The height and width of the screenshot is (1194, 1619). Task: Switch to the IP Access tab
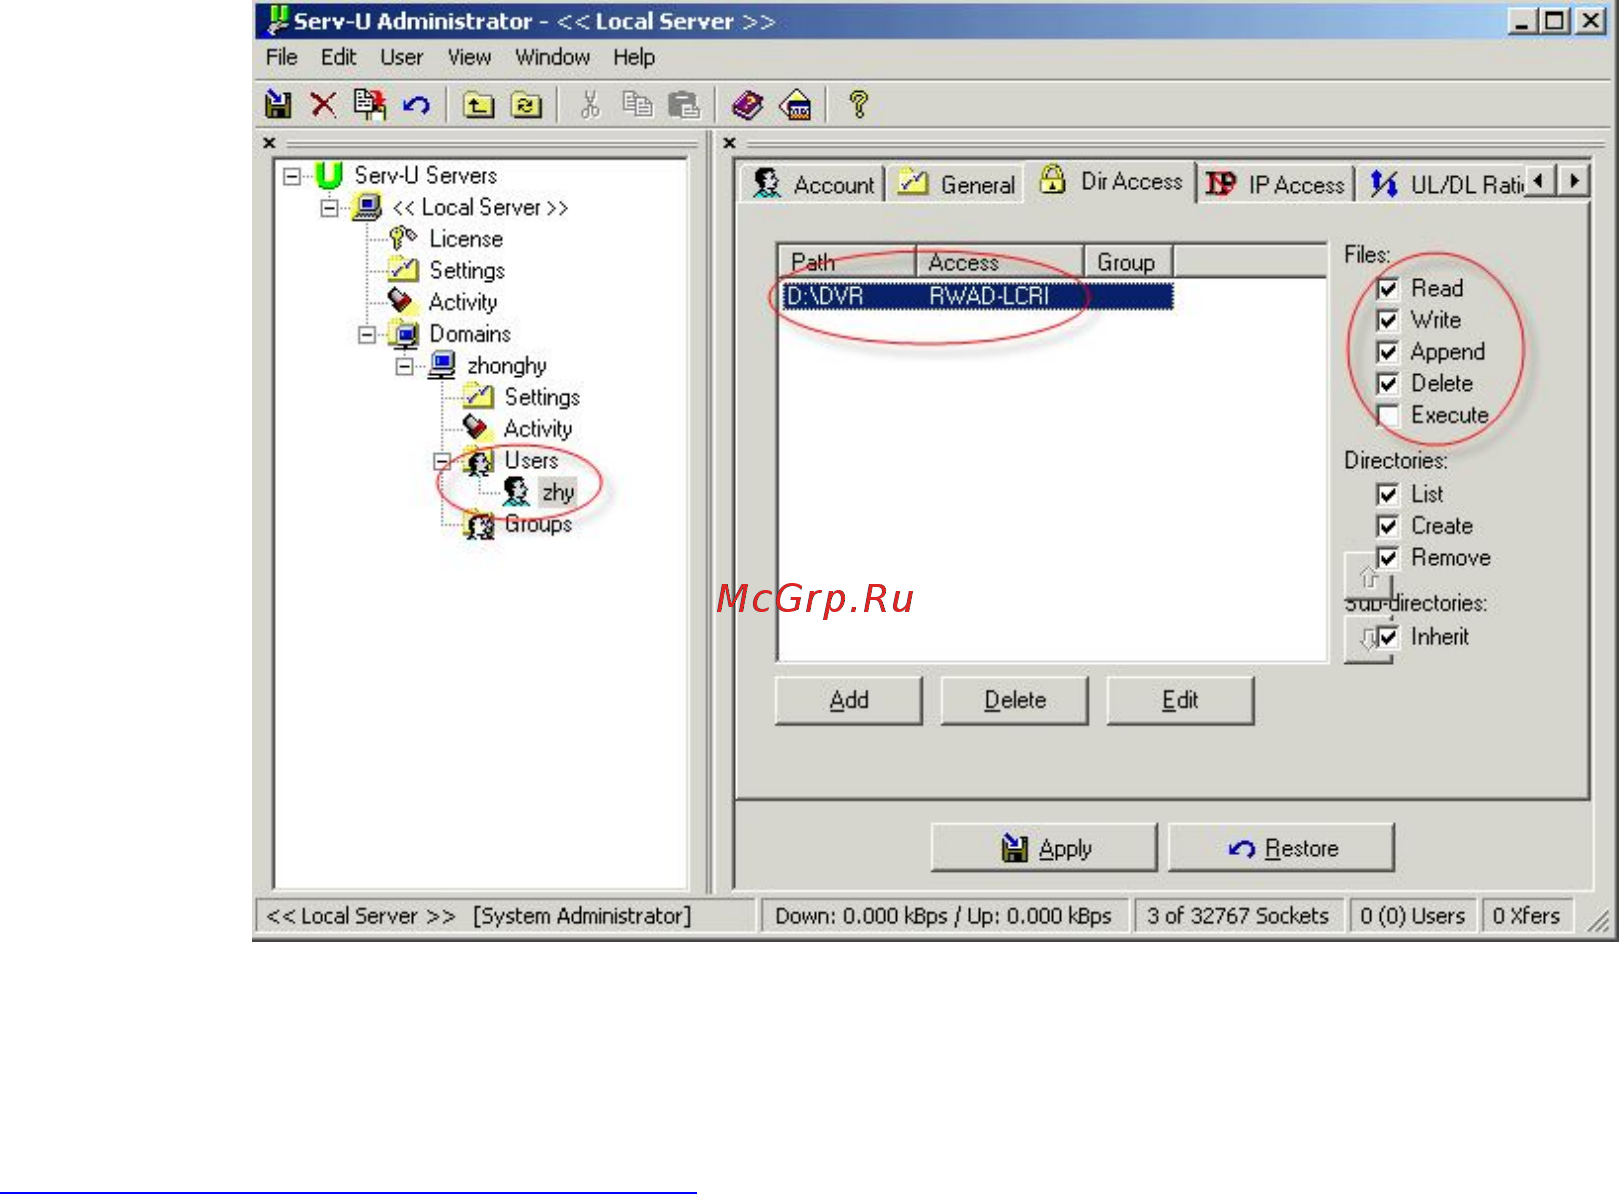[x=1276, y=184]
